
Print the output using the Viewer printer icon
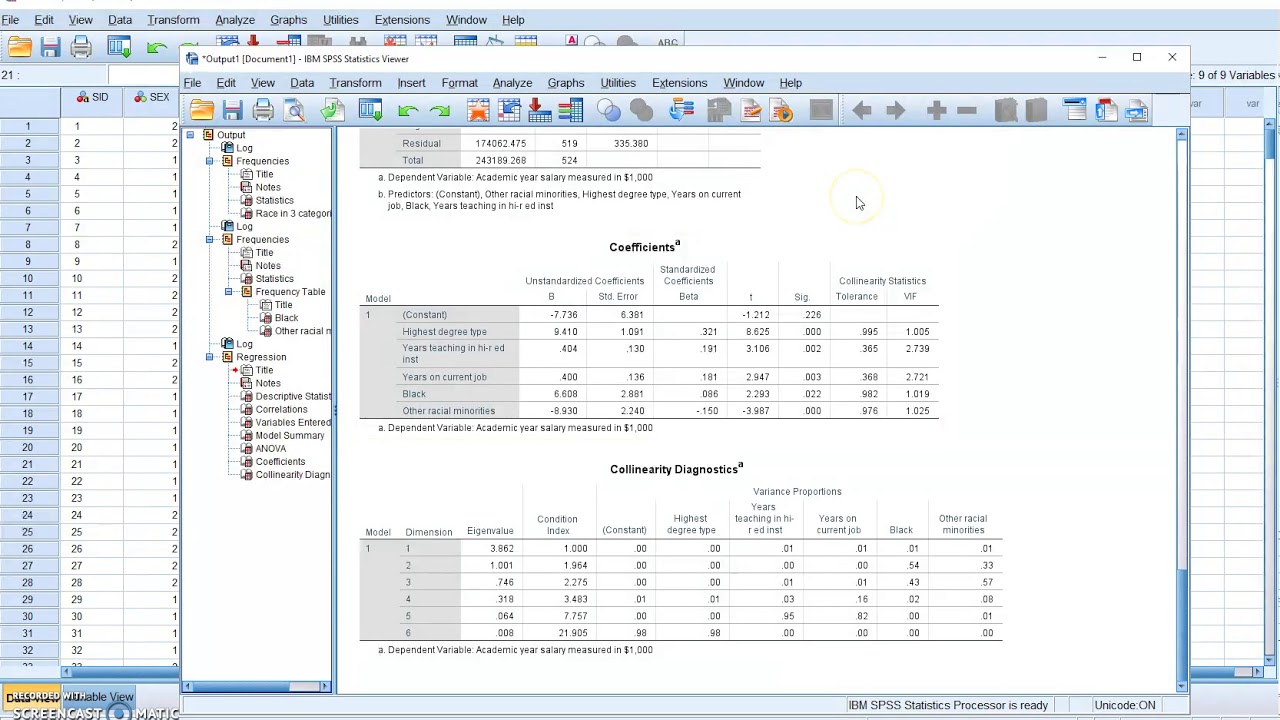pyautogui.click(x=263, y=111)
